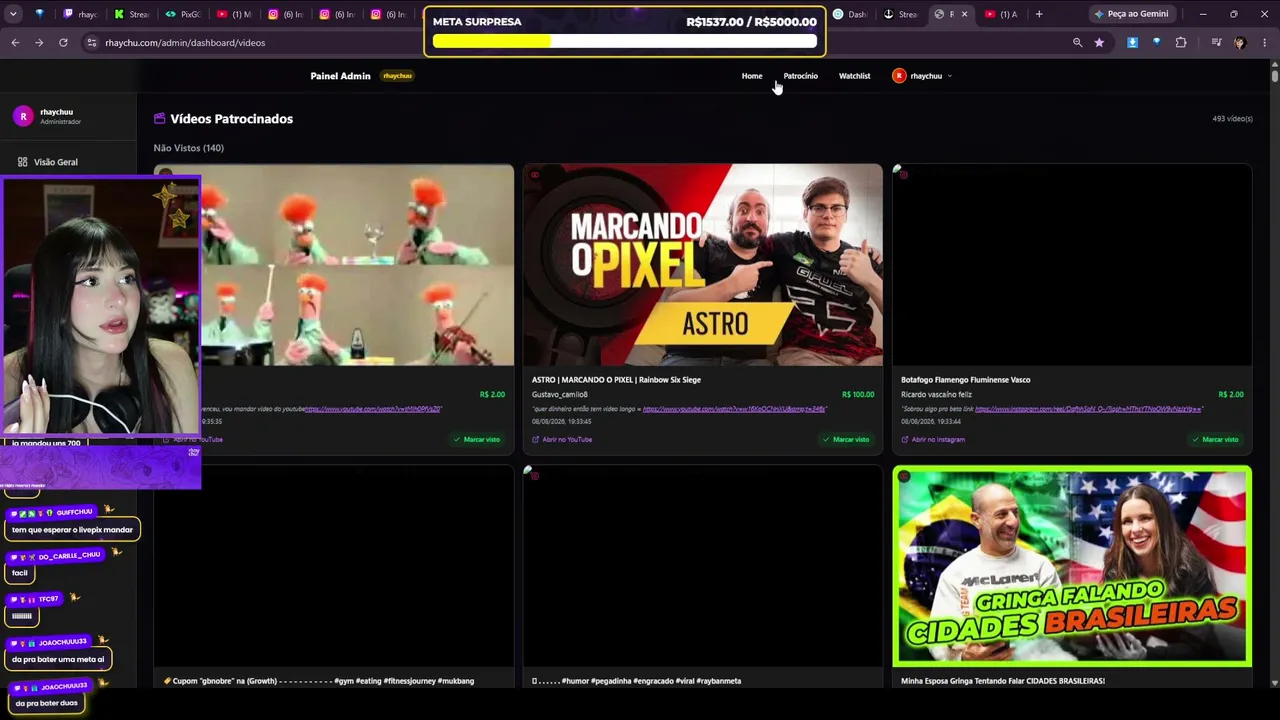Screen dimensions: 1280x720
Task: Click the Não Vistos (140) heading
Action: pos(188,148)
